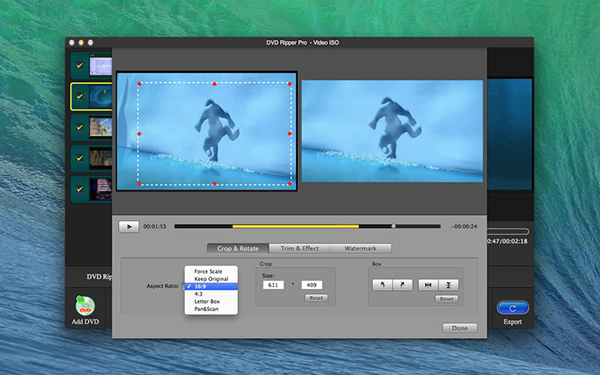Viewport: 600px width, 375px height.
Task: Click the Done button
Action: [460, 328]
